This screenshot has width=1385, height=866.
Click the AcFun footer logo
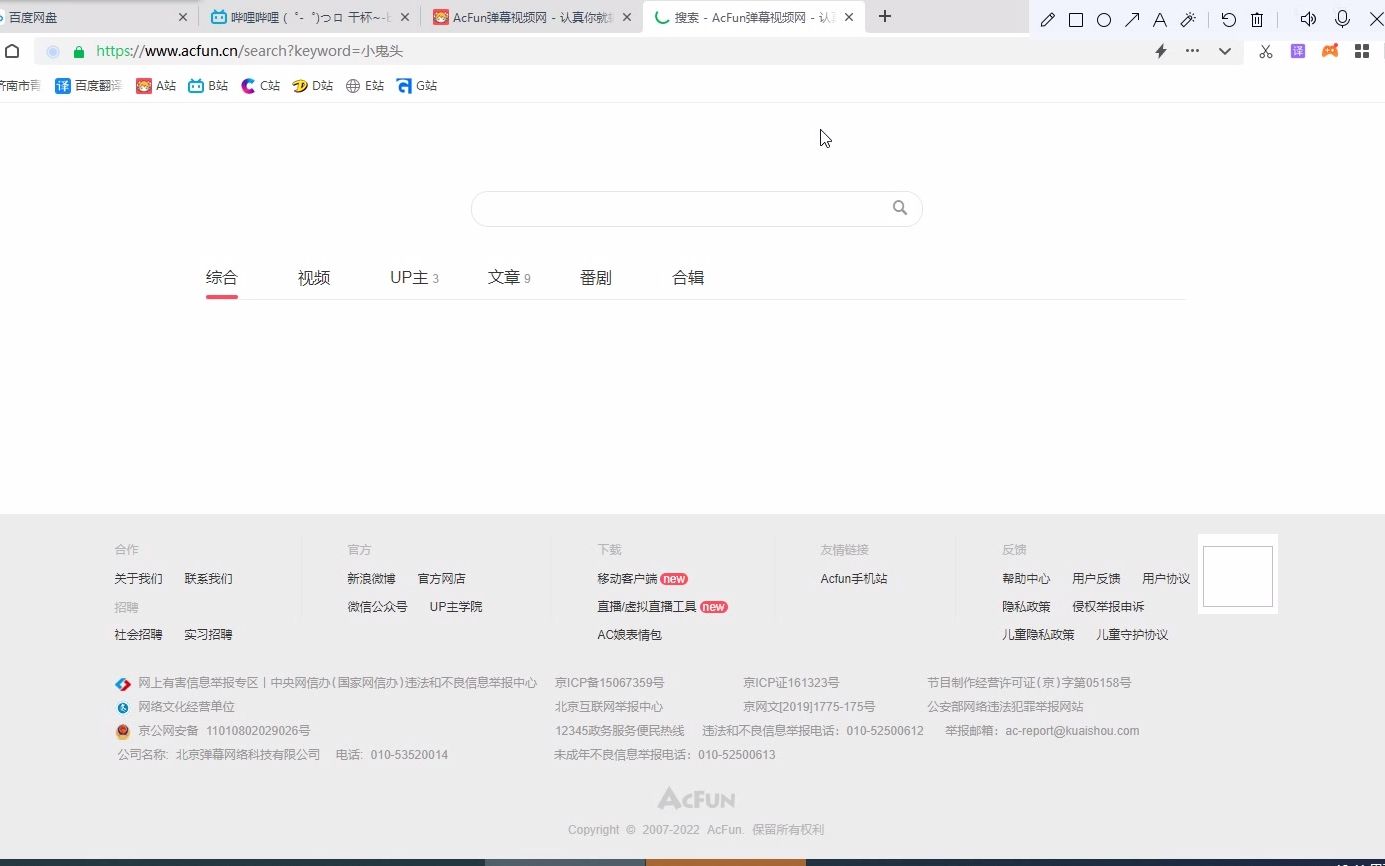[696, 798]
